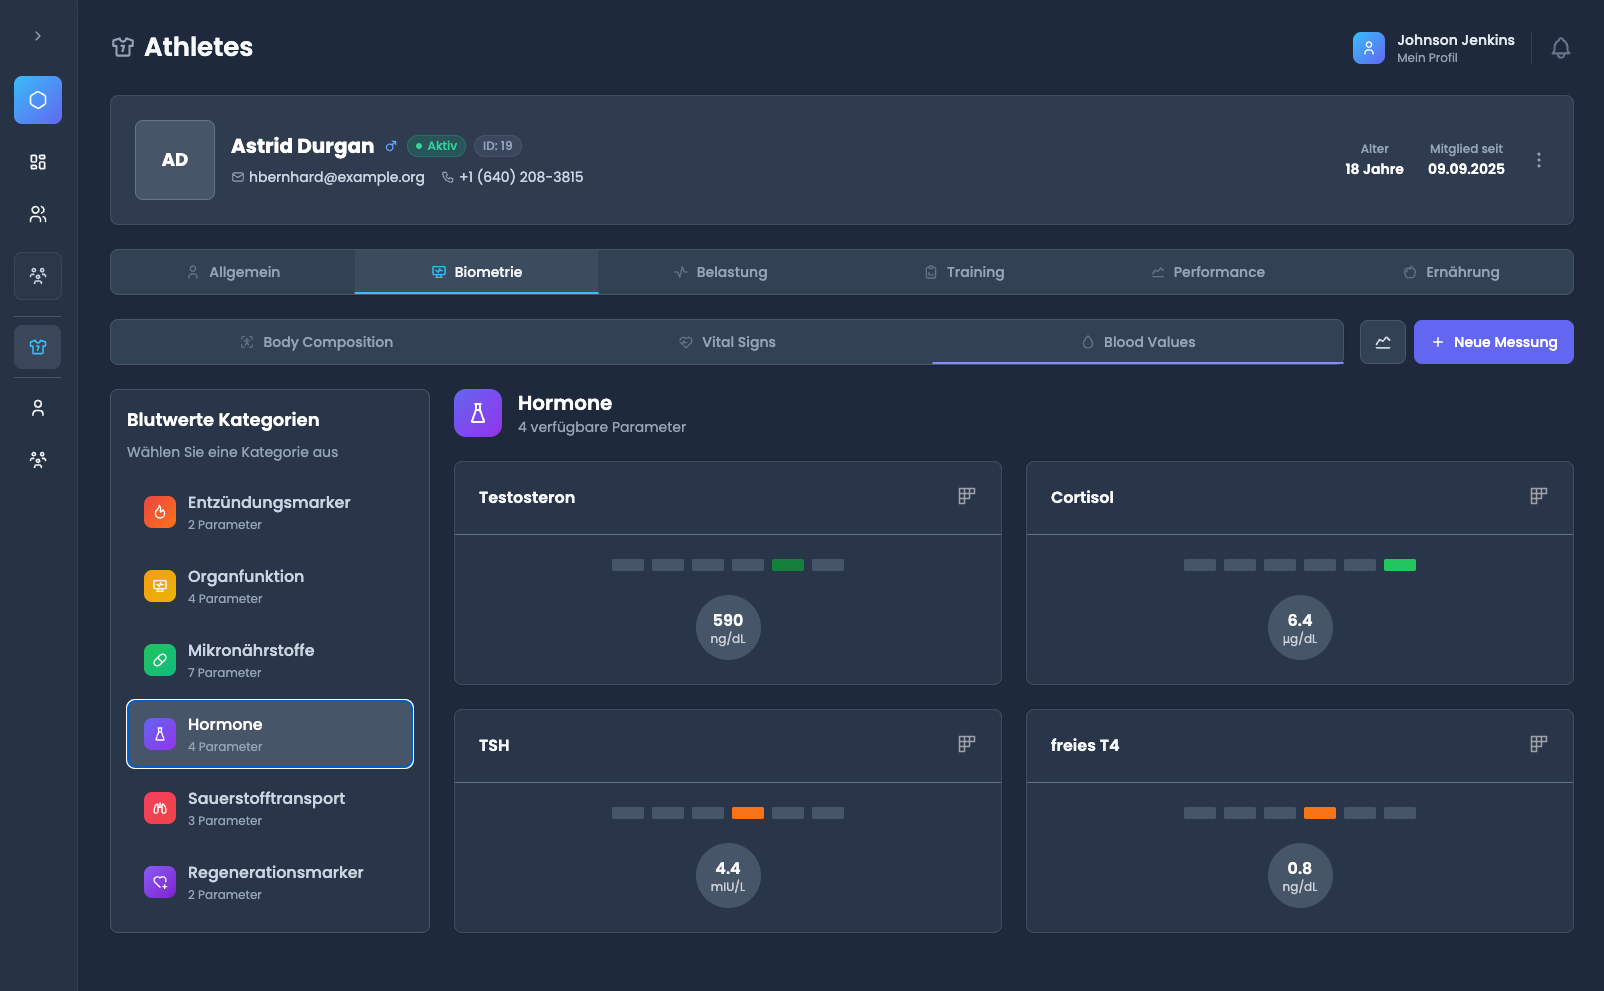The image size is (1604, 991).
Task: Select the Vital Signs sub-tab
Action: tap(727, 342)
